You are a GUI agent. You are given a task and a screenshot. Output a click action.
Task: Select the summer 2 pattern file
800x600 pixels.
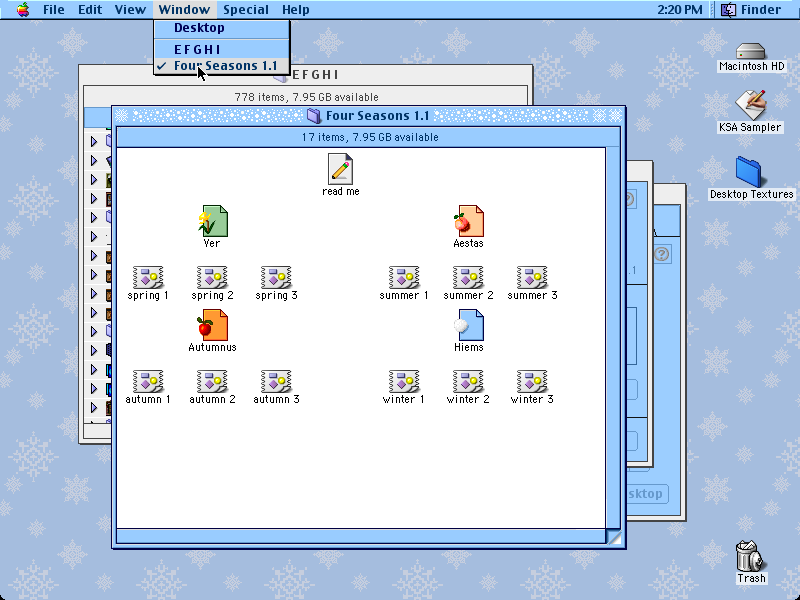tap(468, 283)
